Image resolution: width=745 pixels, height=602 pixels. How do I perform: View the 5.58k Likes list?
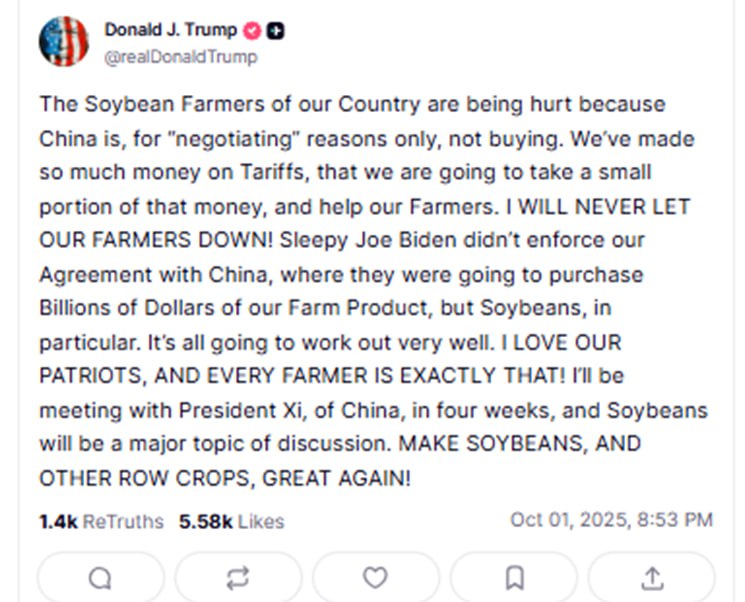click(x=231, y=521)
